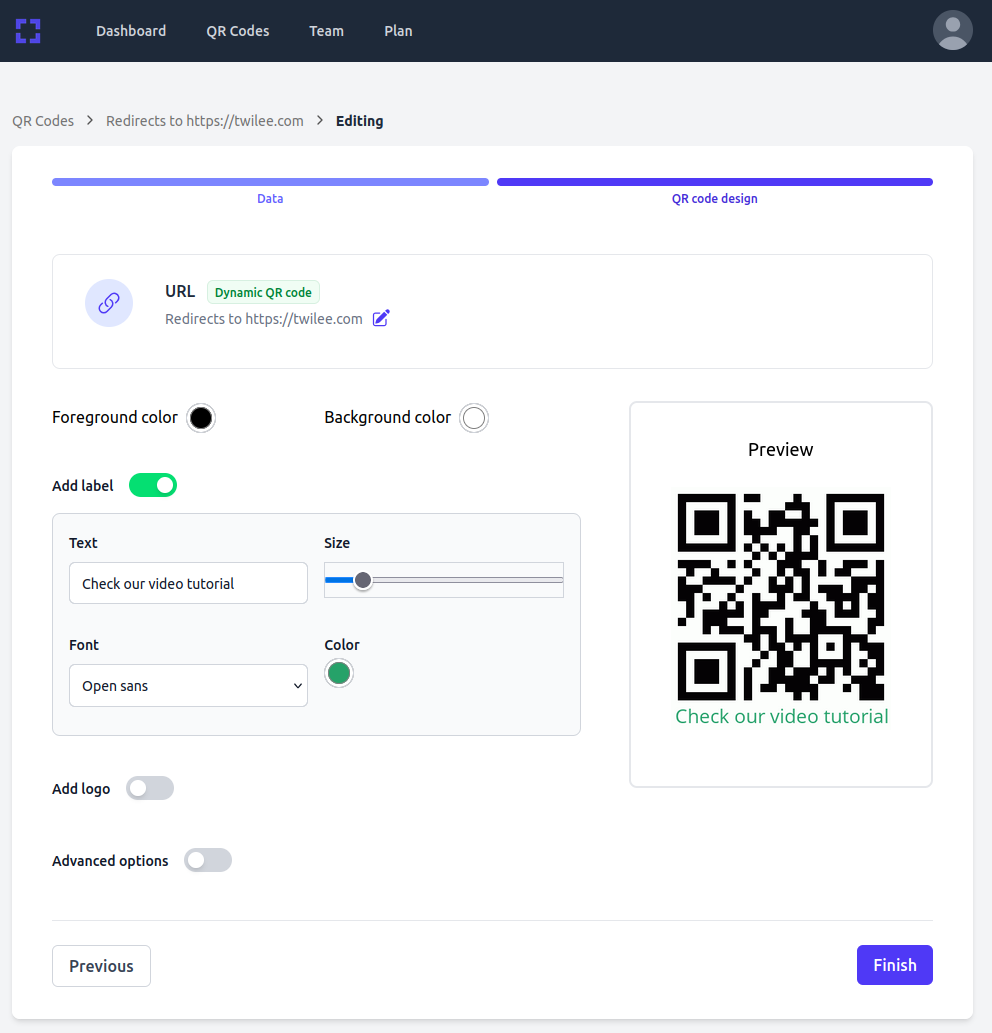
Task: Click the pencil edit icon beside the redirect URL
Action: [381, 318]
